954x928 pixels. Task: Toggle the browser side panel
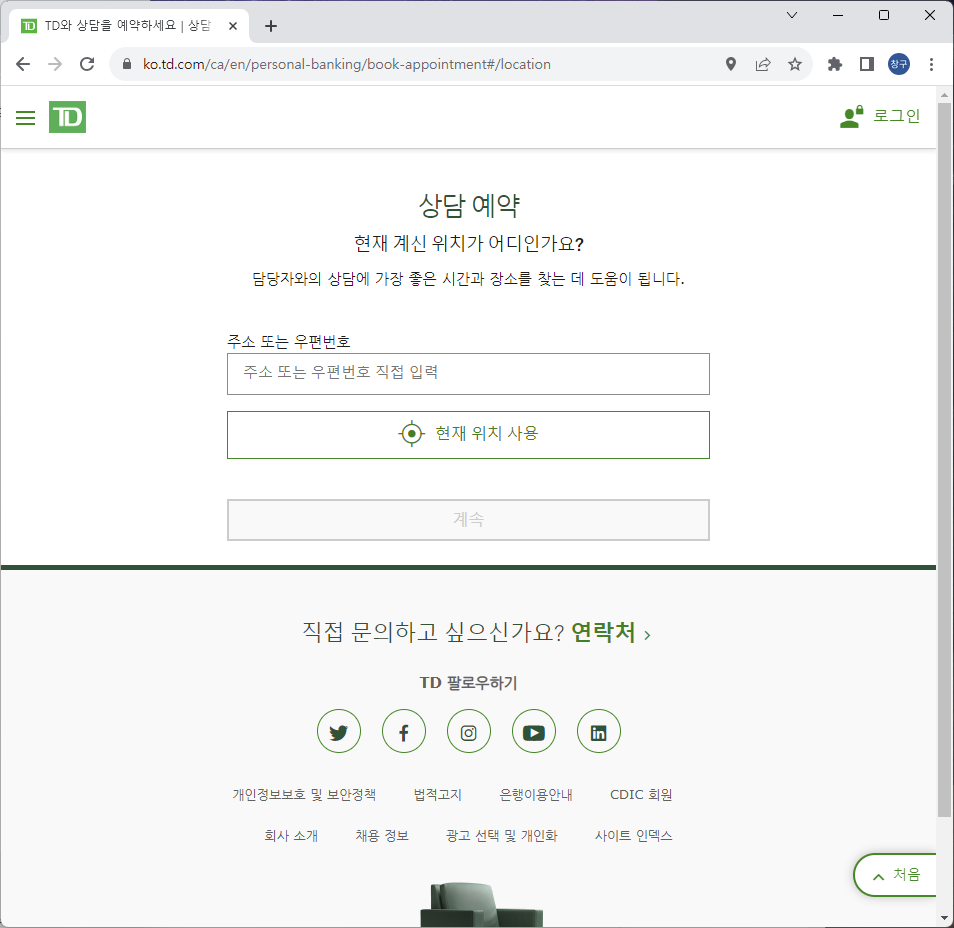(866, 64)
